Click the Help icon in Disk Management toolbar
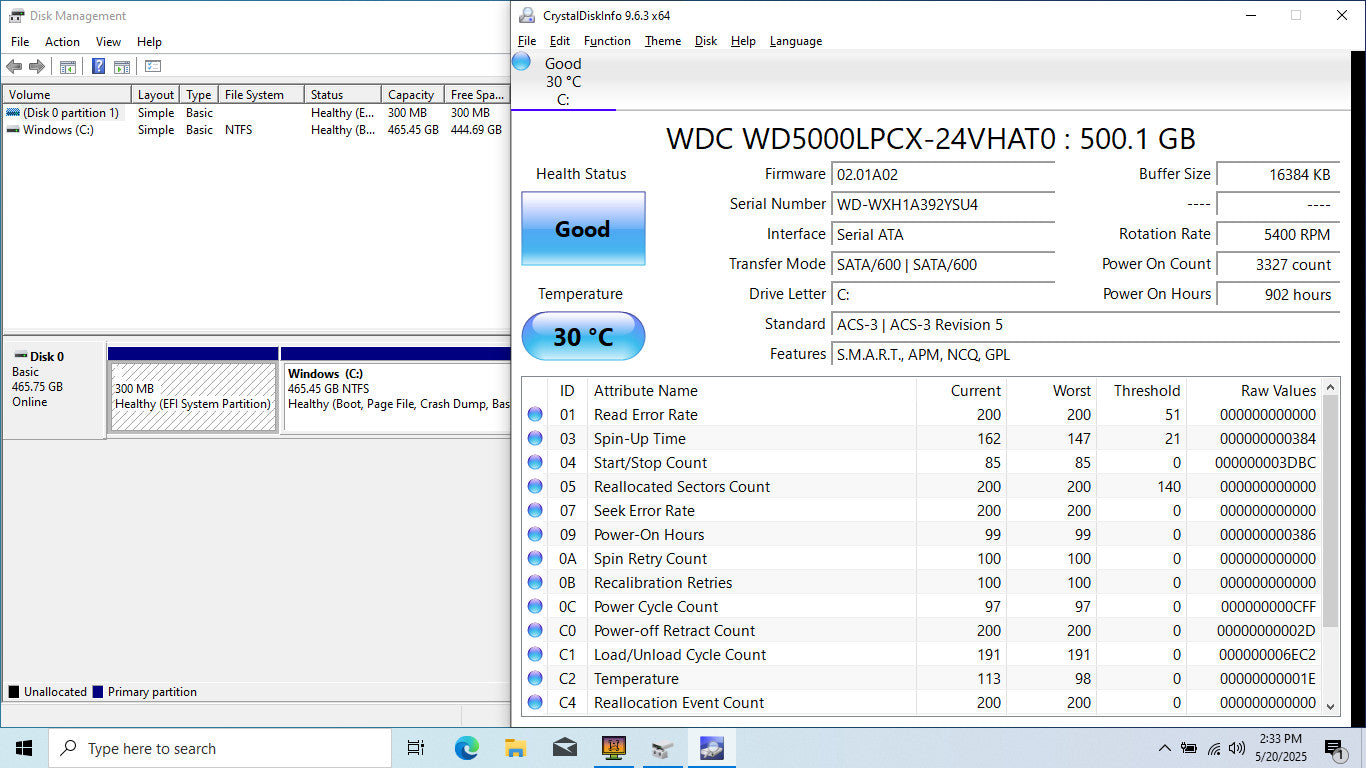 [x=98, y=67]
